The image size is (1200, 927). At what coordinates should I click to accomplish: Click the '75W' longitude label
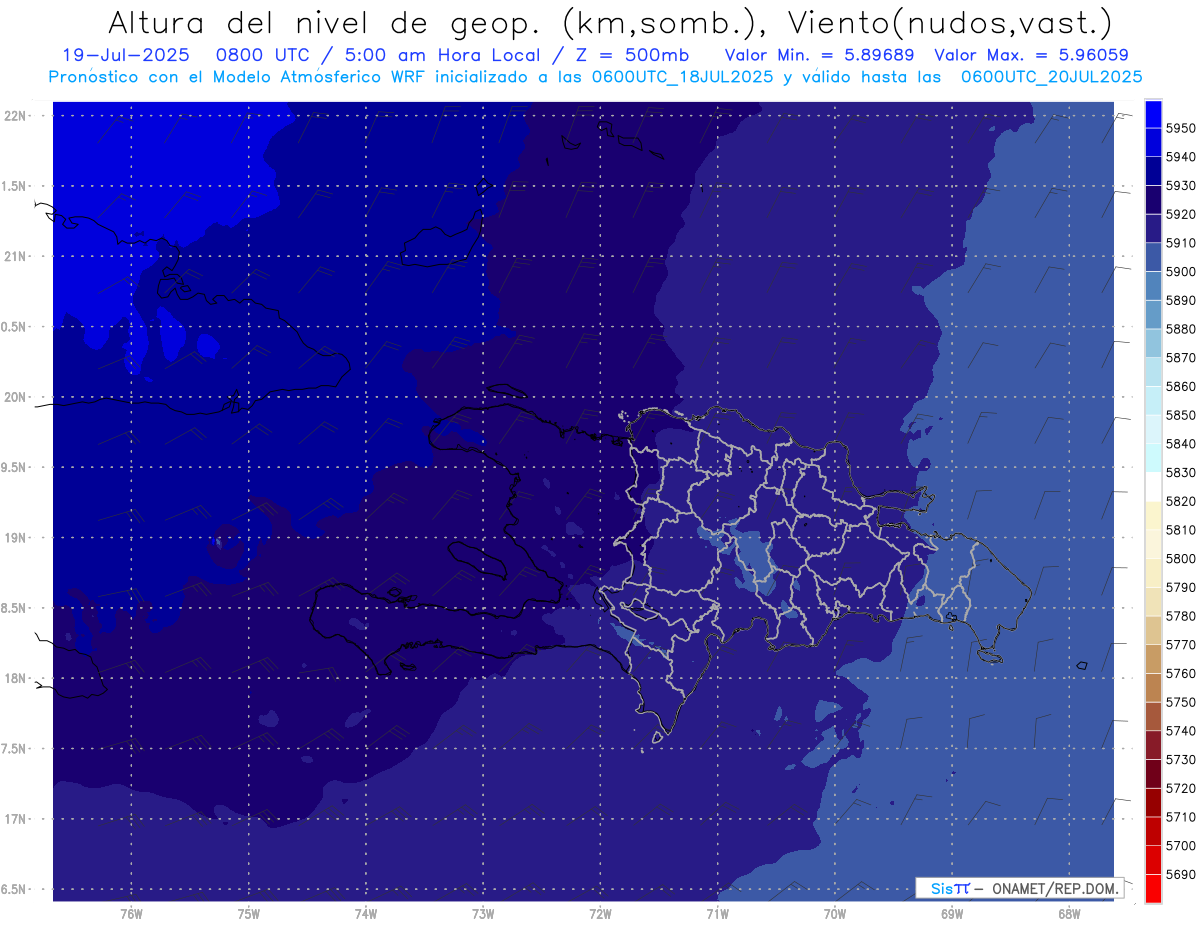[249, 913]
